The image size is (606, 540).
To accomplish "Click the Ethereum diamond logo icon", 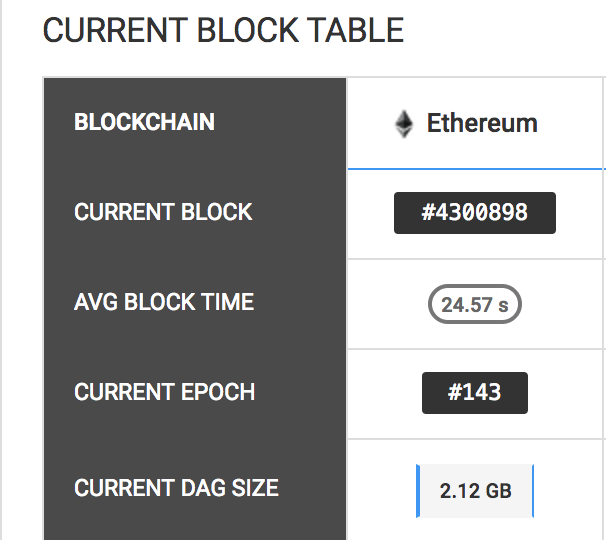I will (x=403, y=124).
